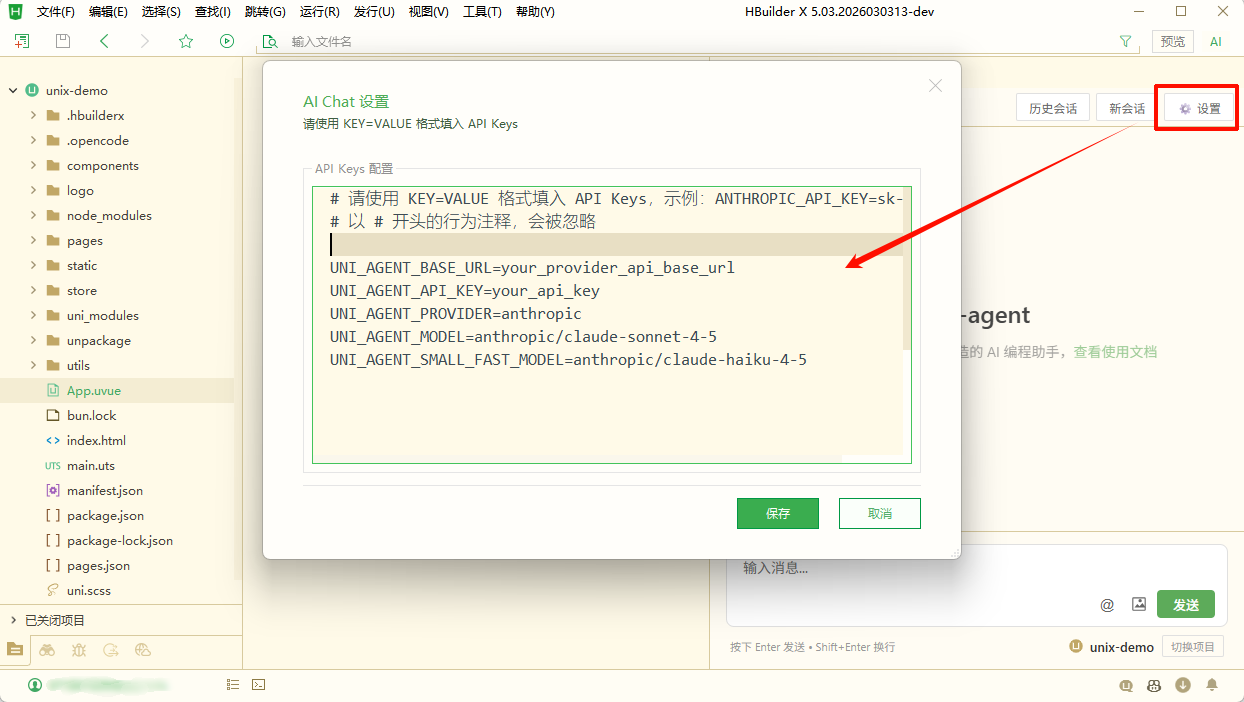The width and height of the screenshot is (1244, 702).
Task: Click the filter funnel icon
Action: 1125,41
